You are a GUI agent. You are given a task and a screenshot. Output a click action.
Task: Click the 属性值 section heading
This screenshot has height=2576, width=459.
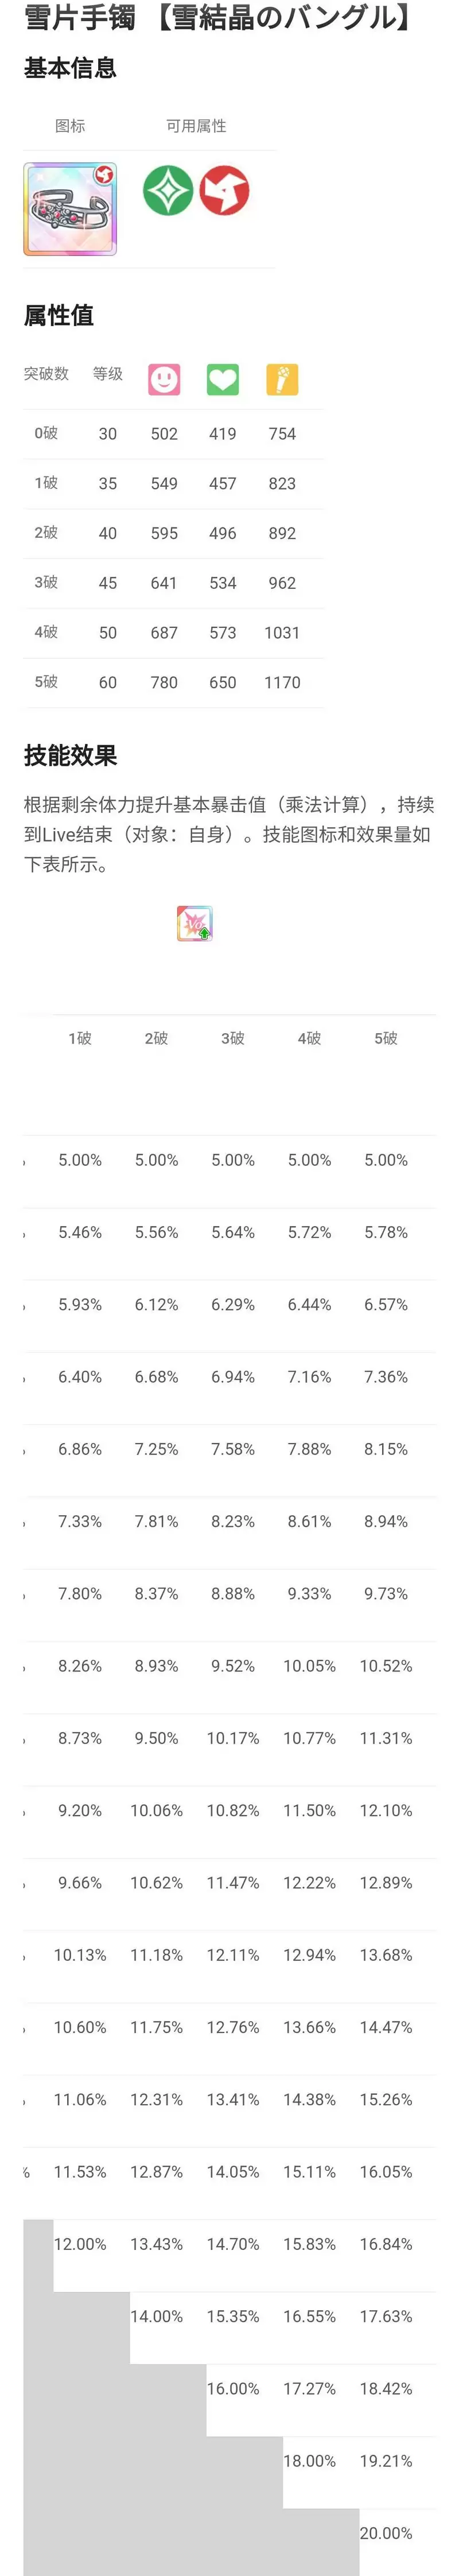click(x=59, y=315)
